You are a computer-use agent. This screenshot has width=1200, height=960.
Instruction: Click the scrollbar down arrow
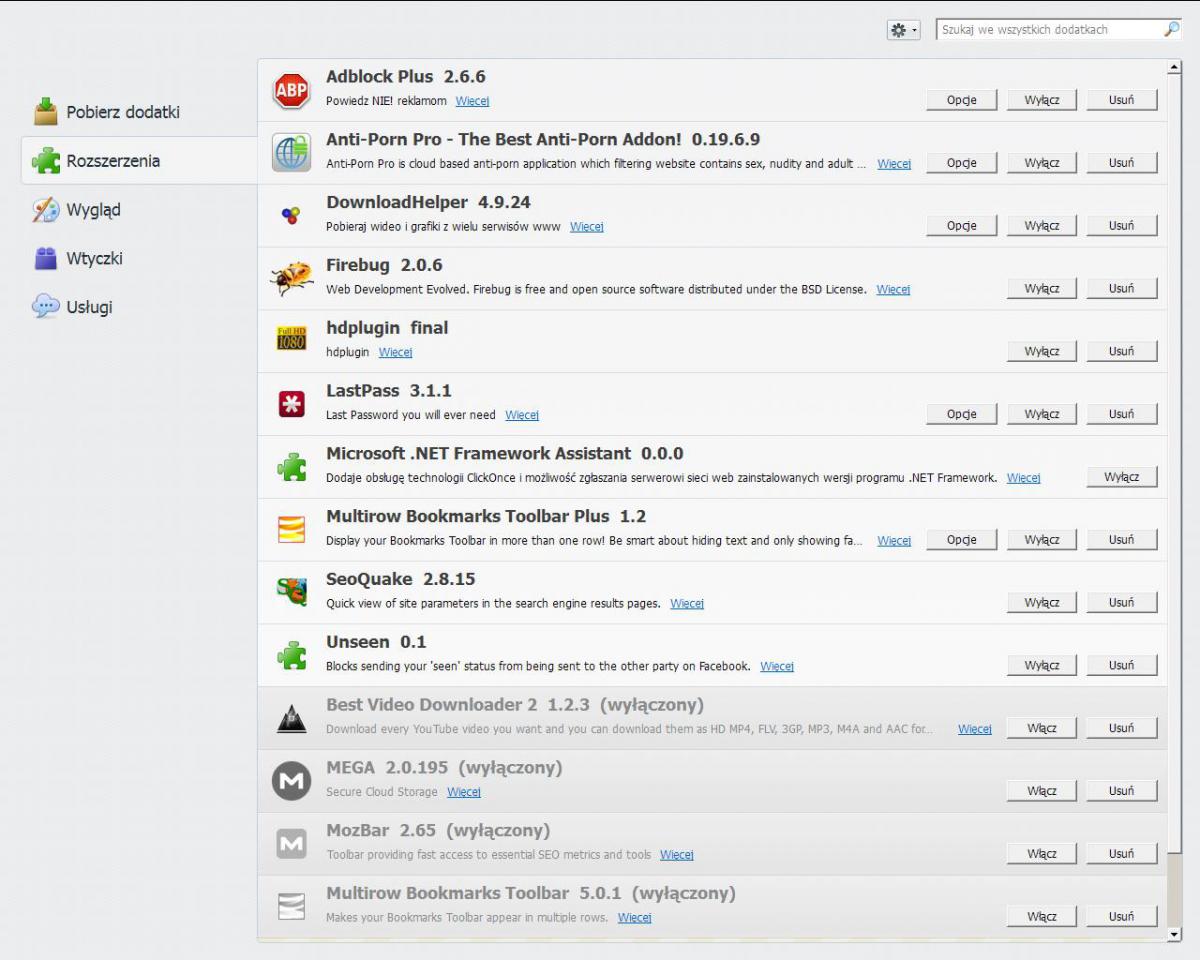click(x=1175, y=934)
